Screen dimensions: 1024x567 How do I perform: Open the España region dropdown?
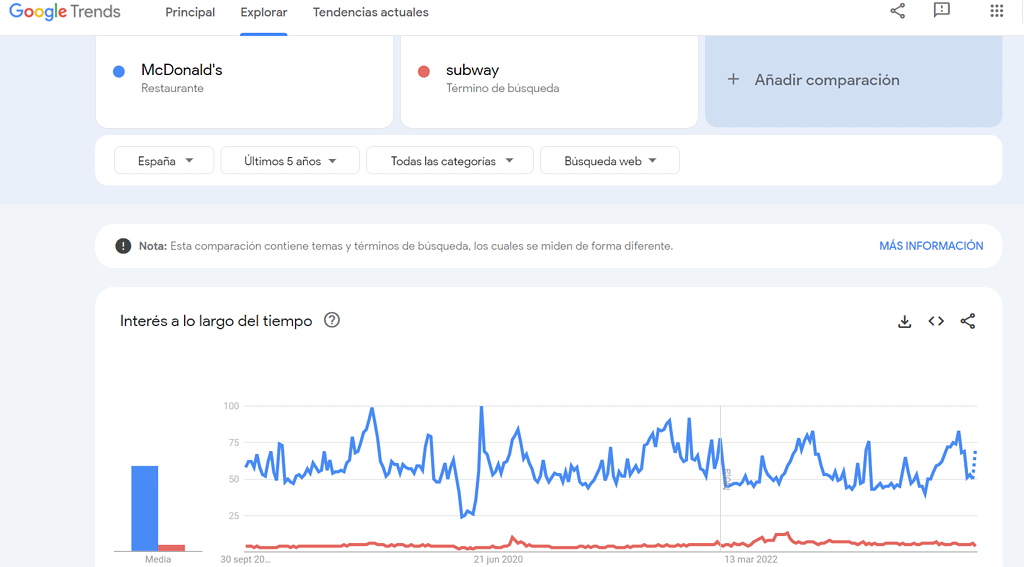[x=164, y=161]
